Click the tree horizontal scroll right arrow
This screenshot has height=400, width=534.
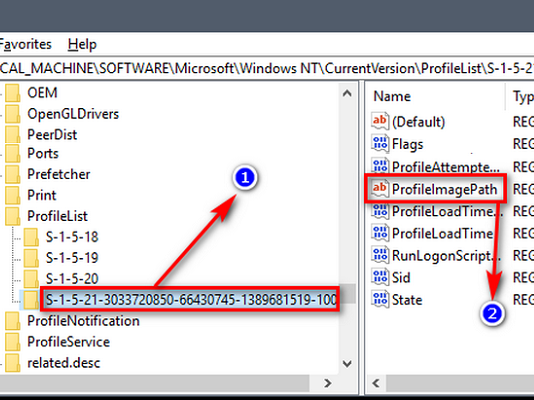click(328, 383)
